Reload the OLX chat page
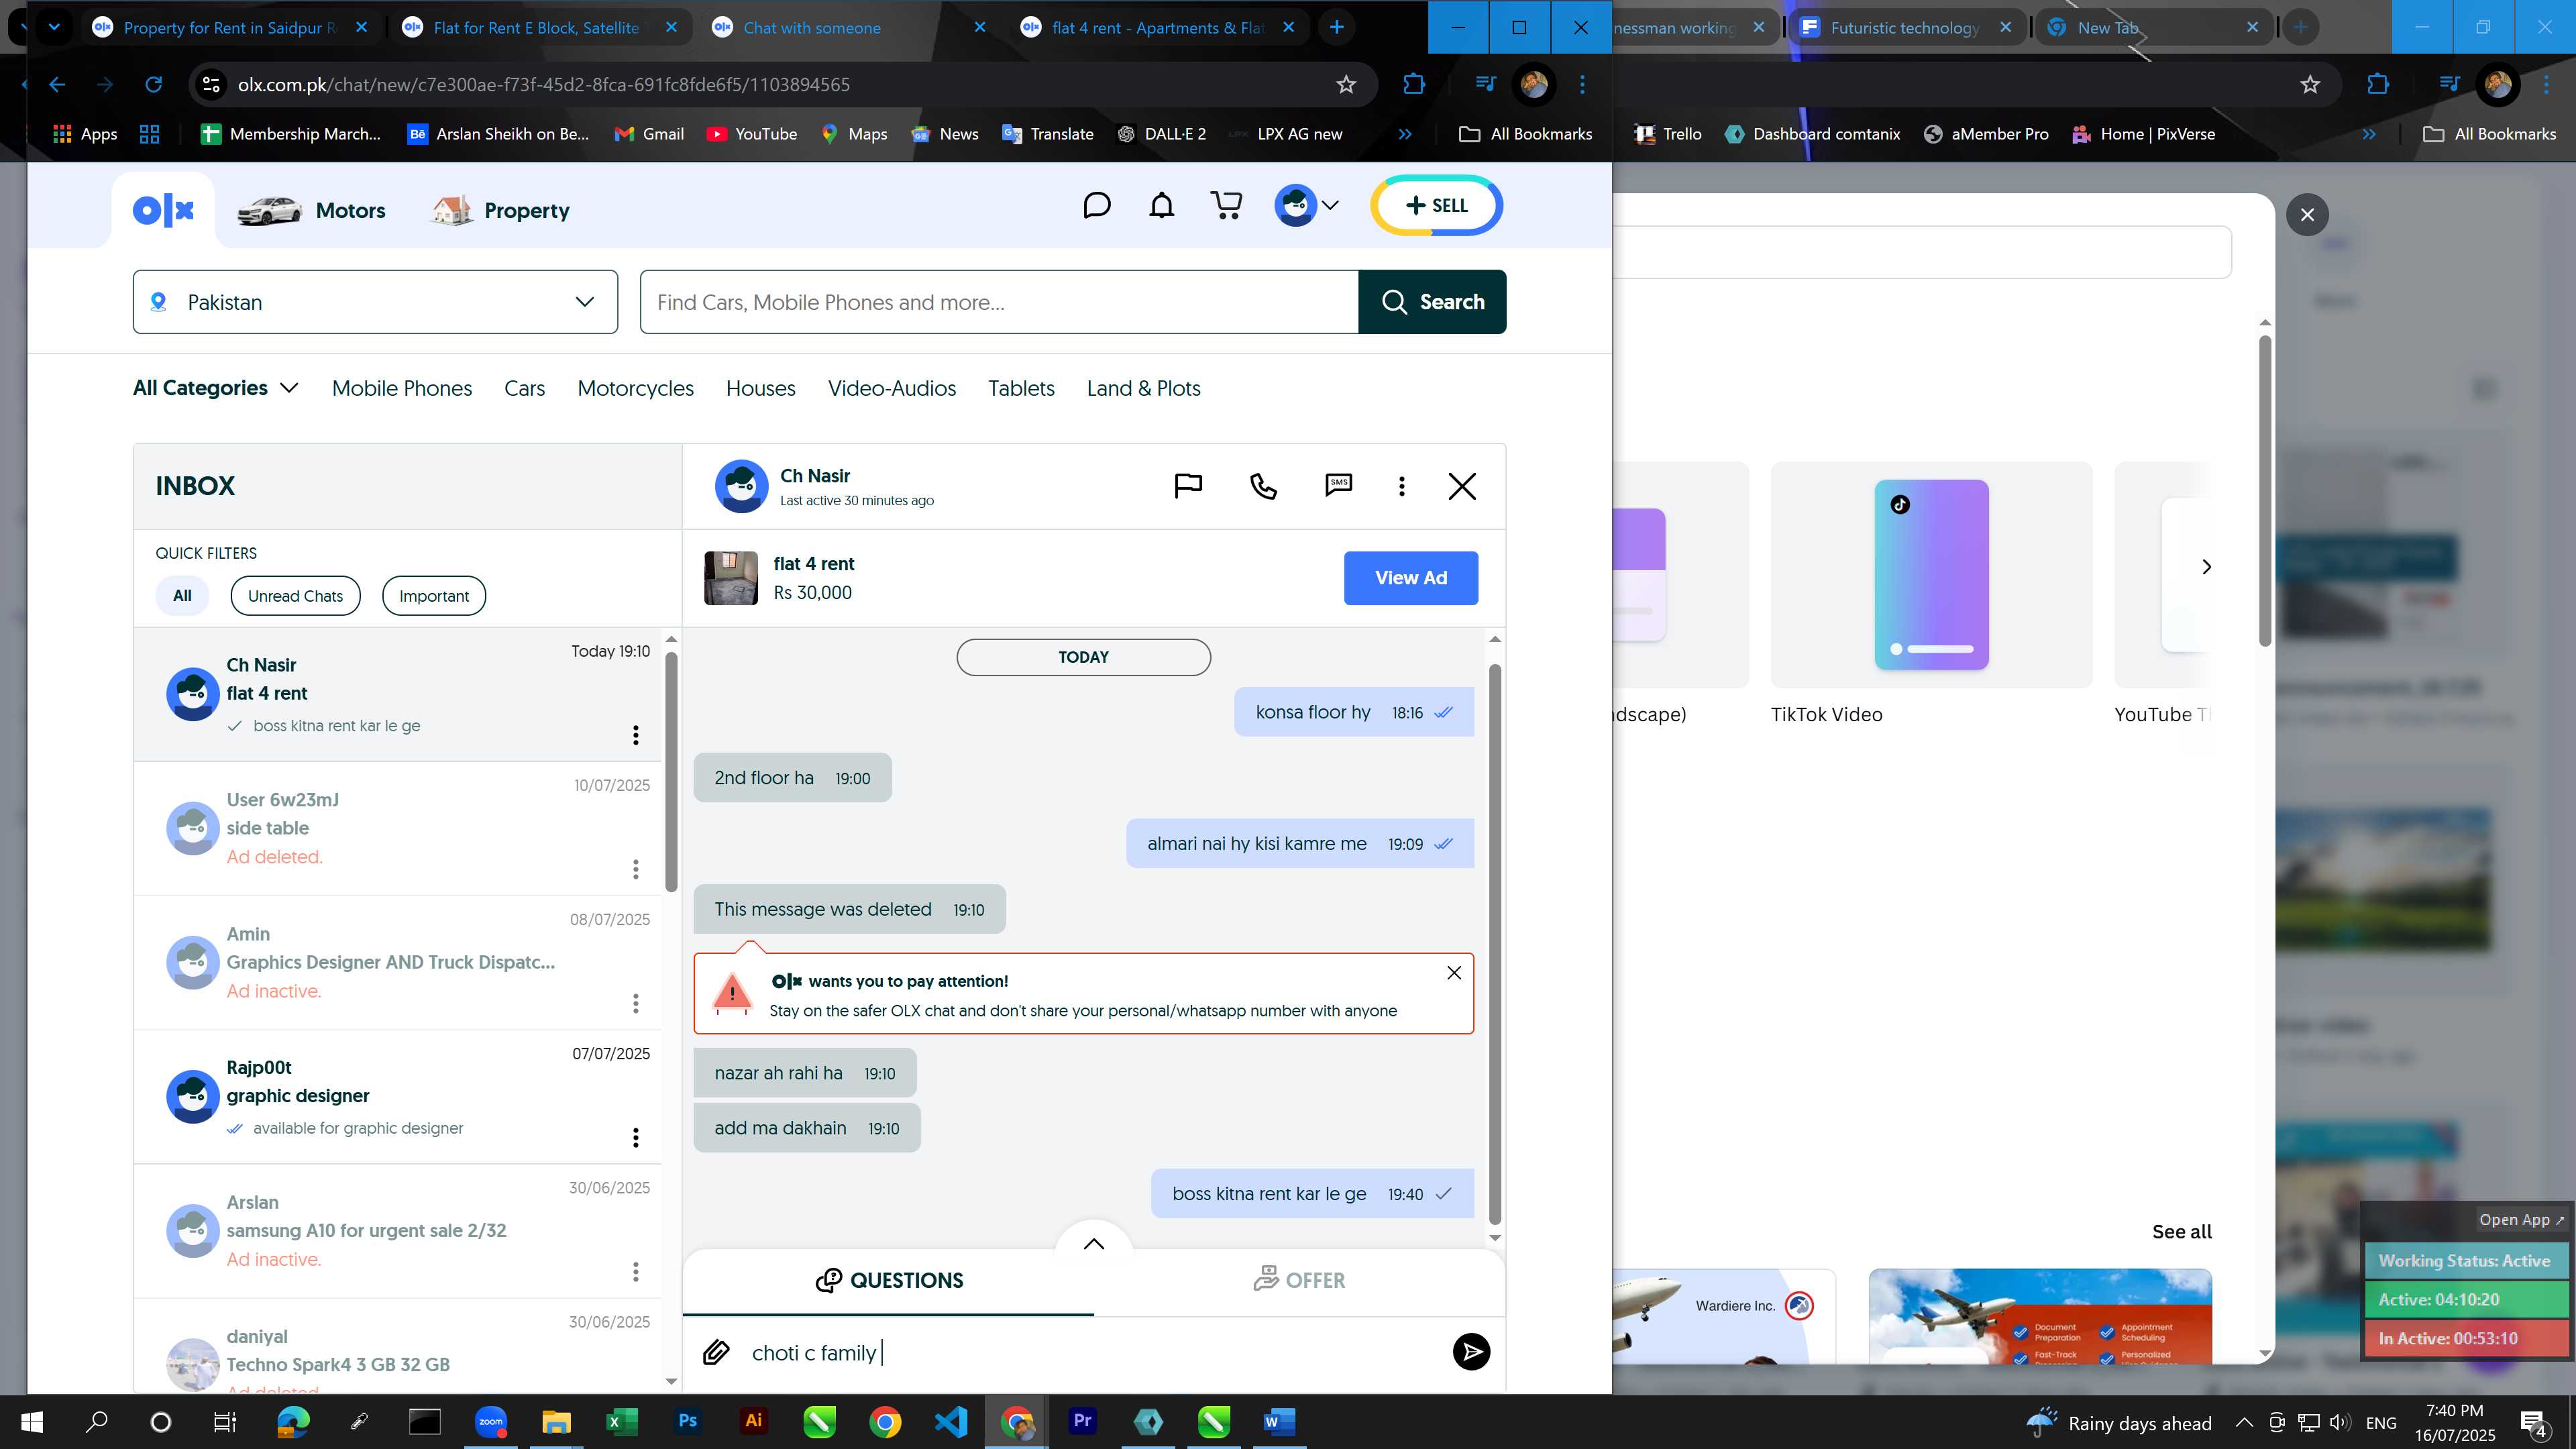 pyautogui.click(x=153, y=85)
